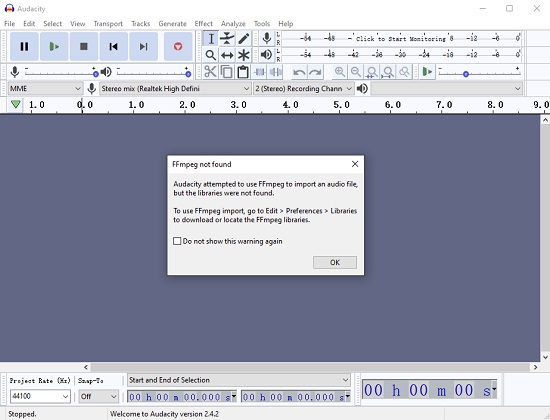Click the Redo arrow
Screen dimensions: 550x420
pyautogui.click(x=315, y=72)
